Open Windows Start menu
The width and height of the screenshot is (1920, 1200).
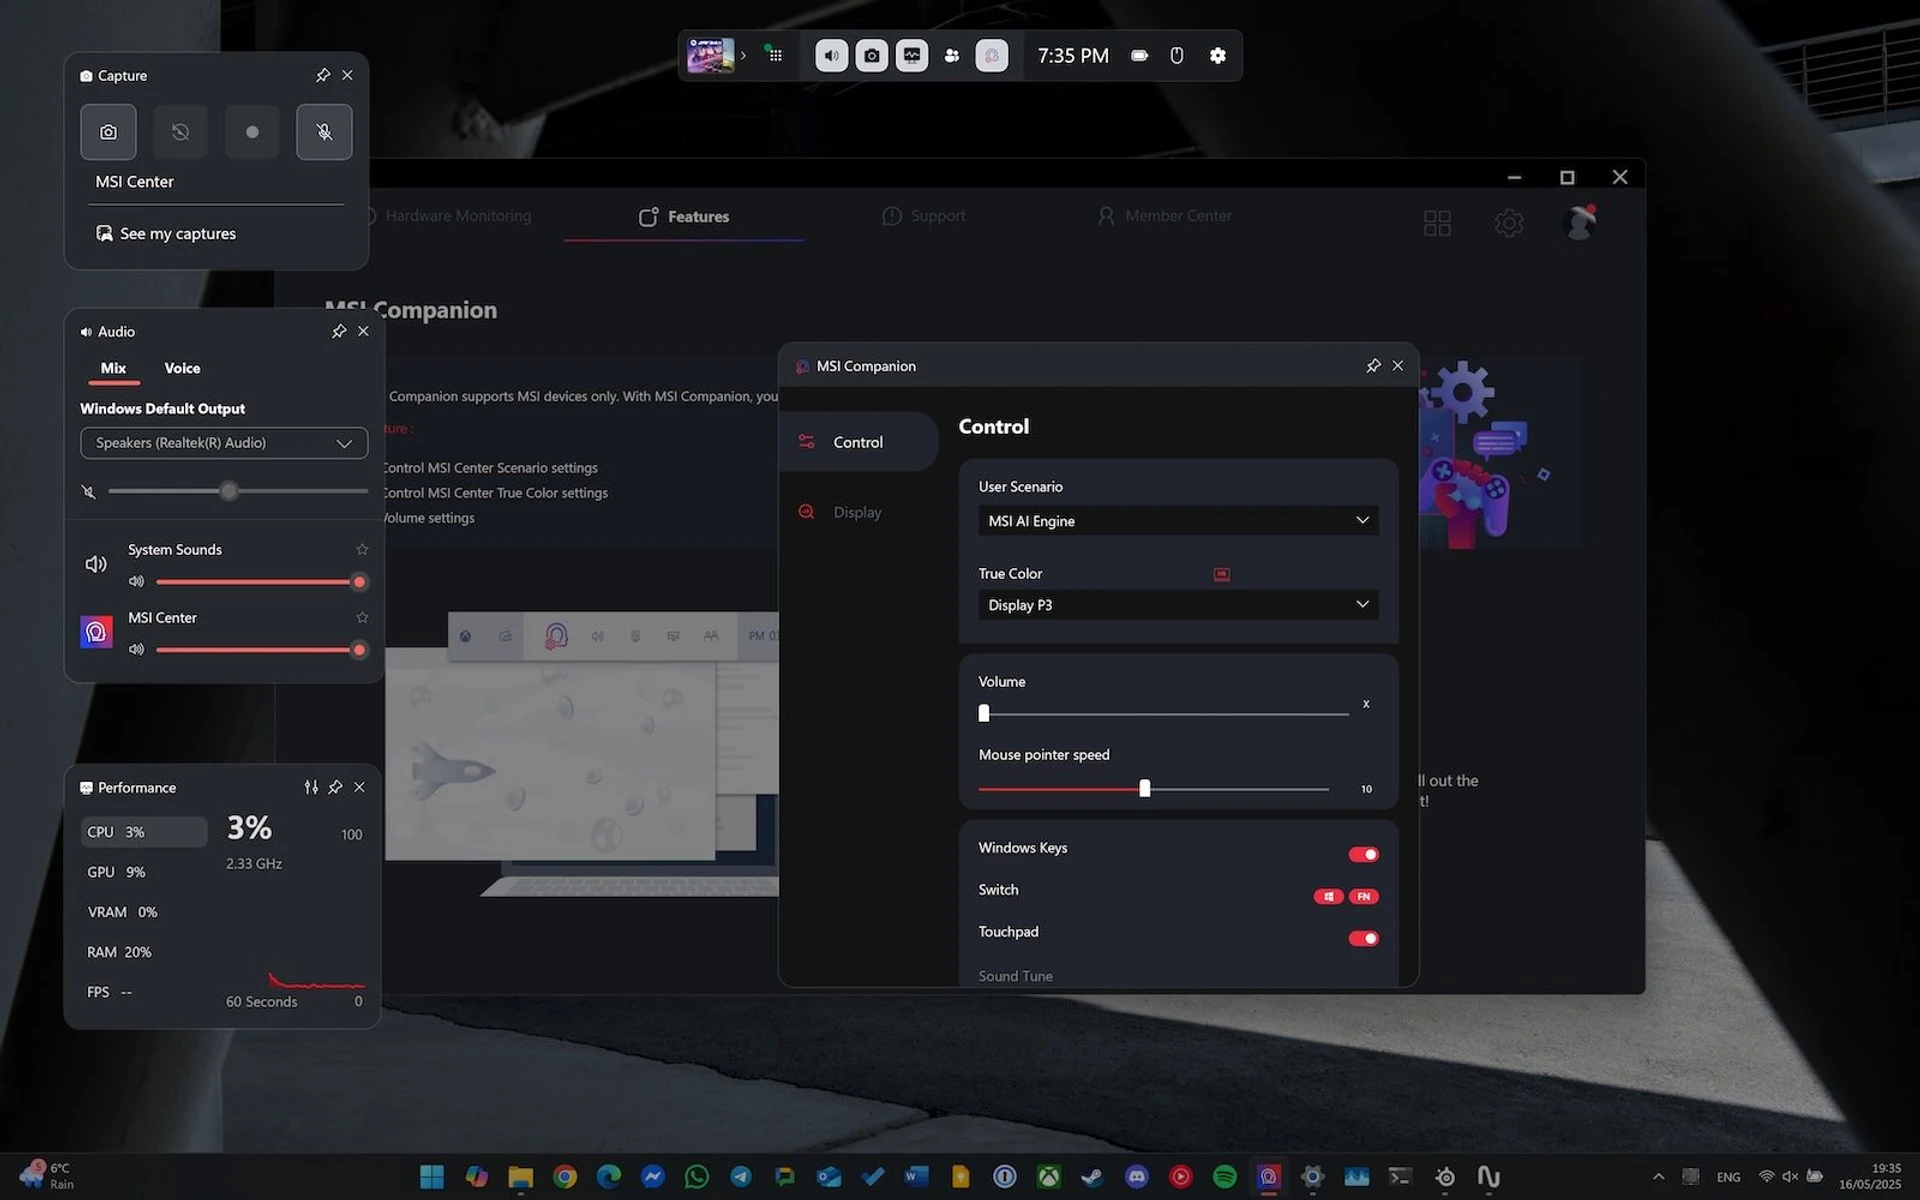point(432,1177)
